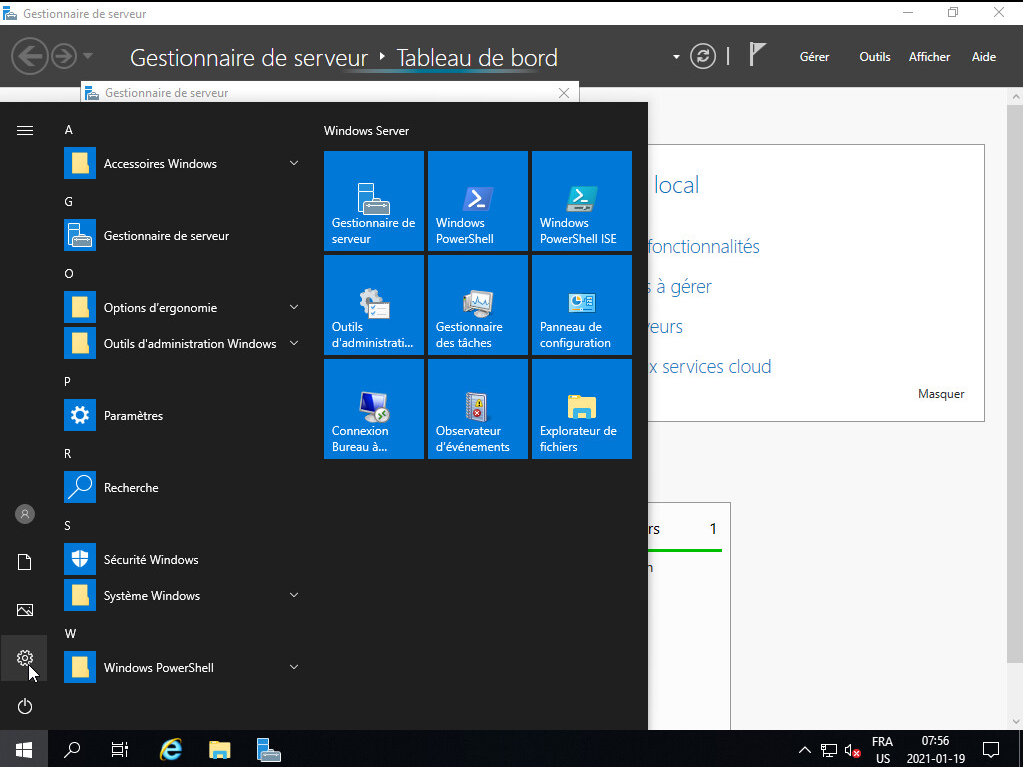Open the Gérer menu

[814, 57]
